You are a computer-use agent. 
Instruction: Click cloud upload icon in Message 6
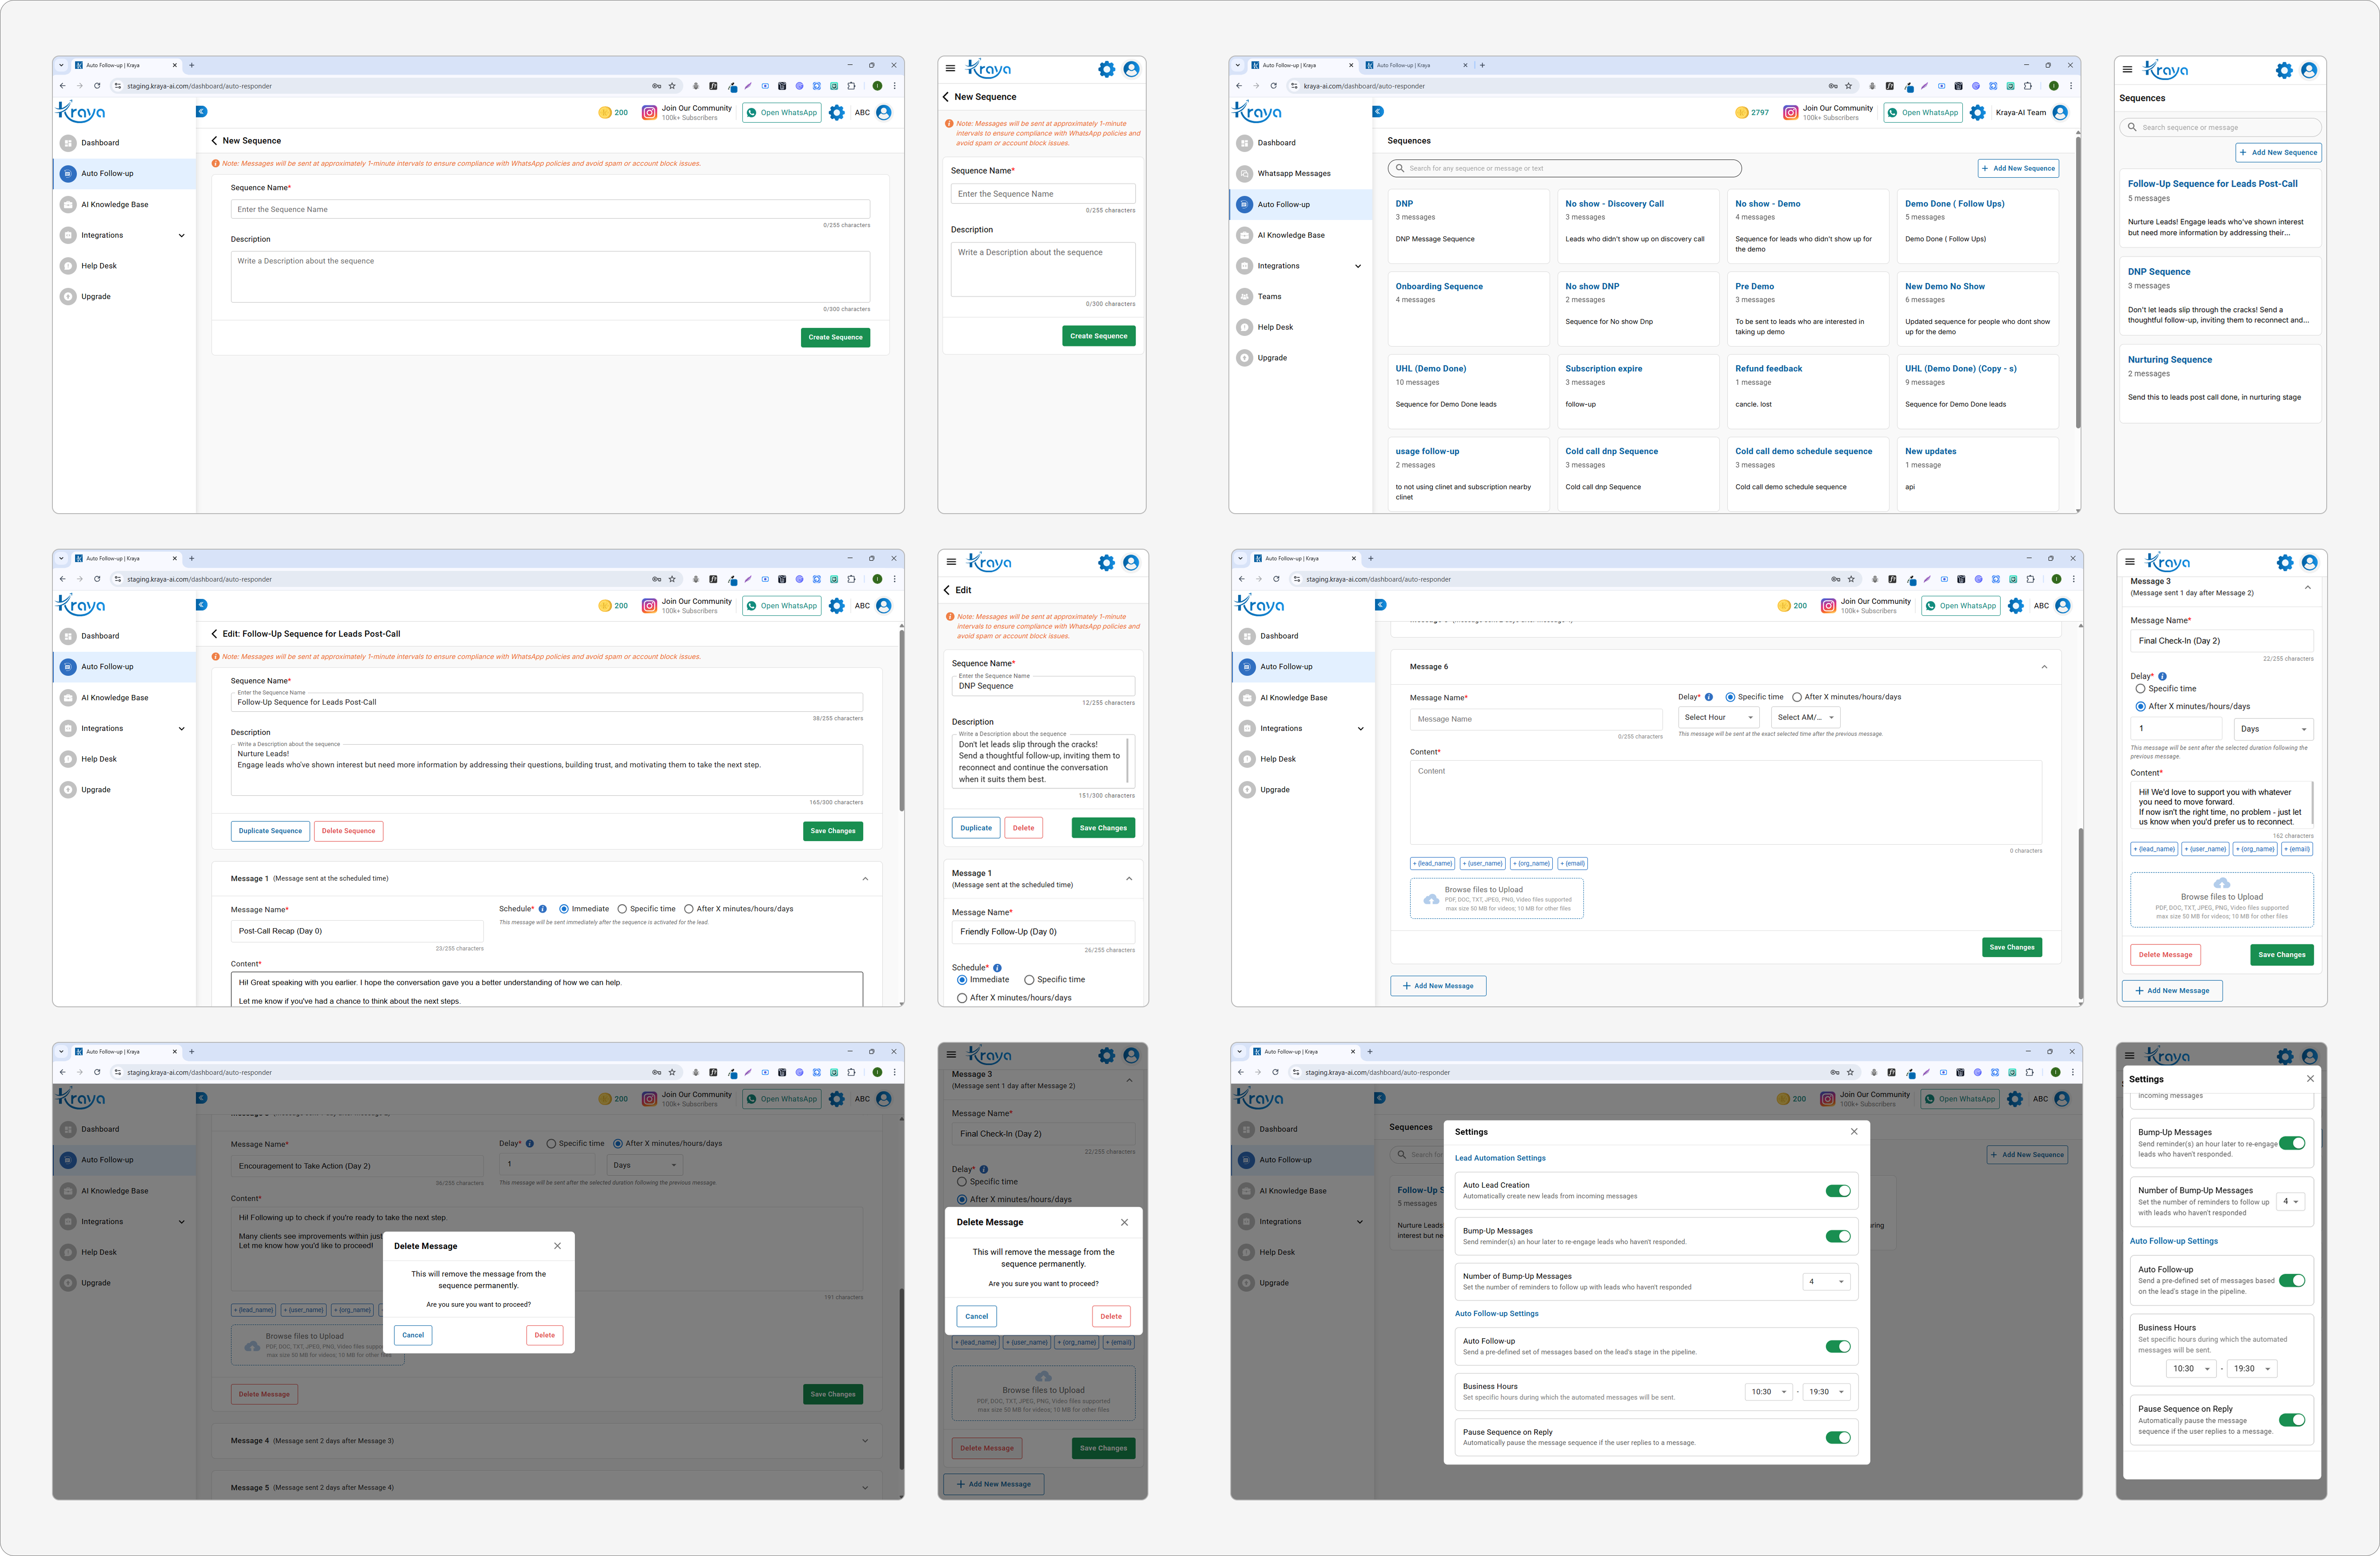point(1431,899)
